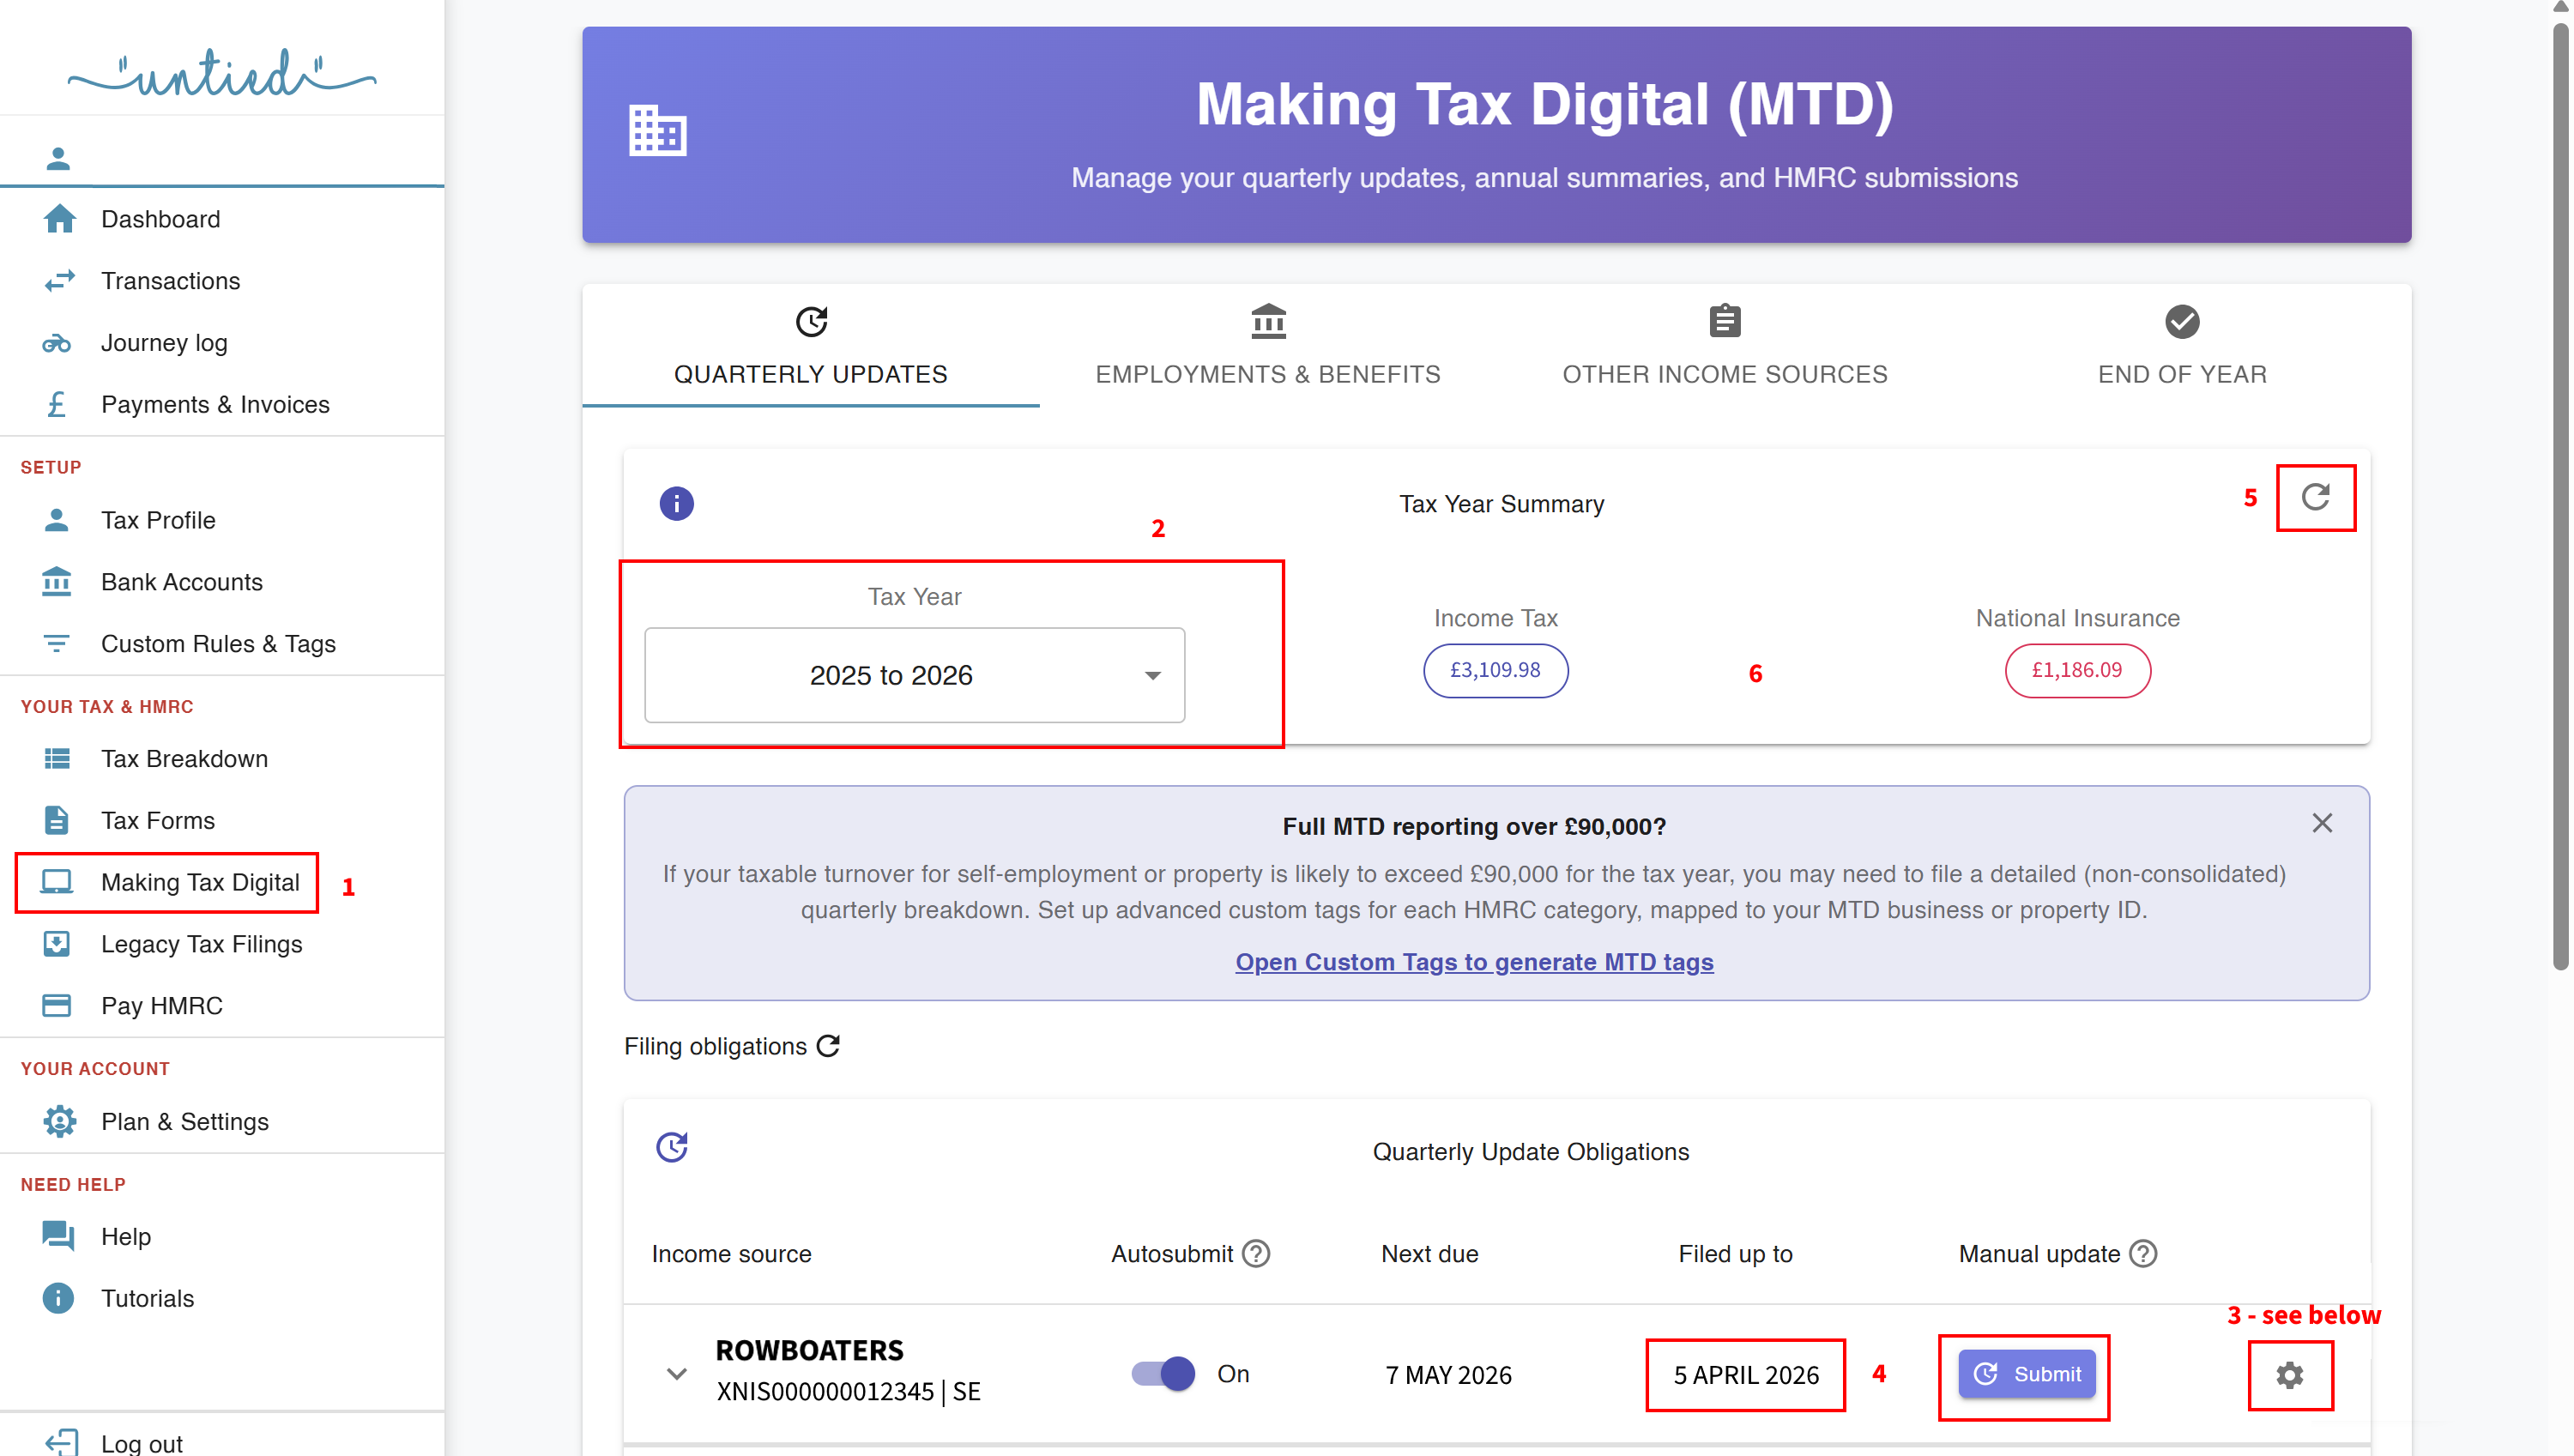Dismiss the Full MTD reporting banner

click(2322, 823)
